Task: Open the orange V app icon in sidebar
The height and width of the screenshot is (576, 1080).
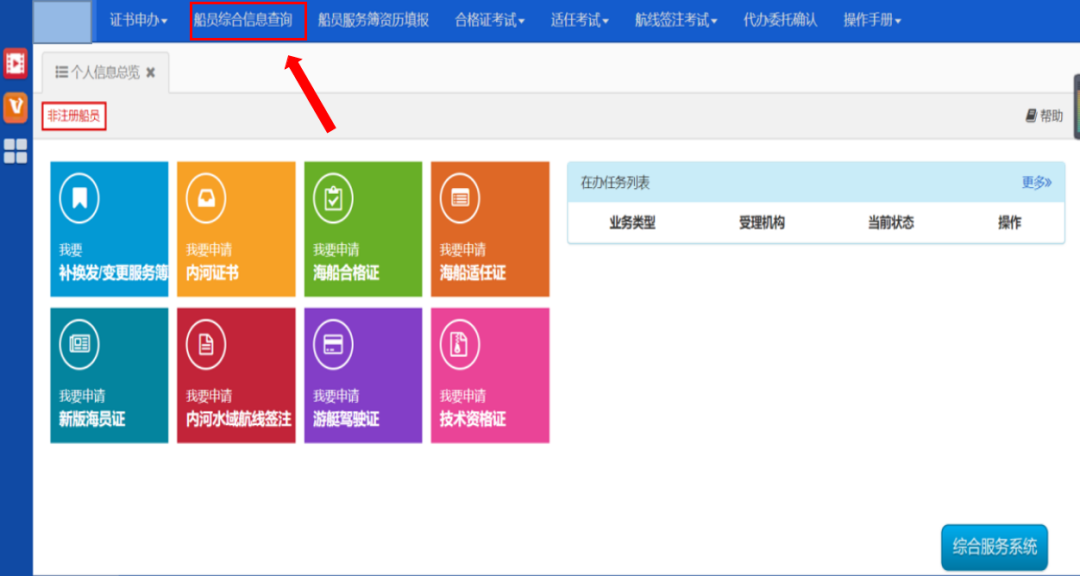Action: click(x=15, y=107)
